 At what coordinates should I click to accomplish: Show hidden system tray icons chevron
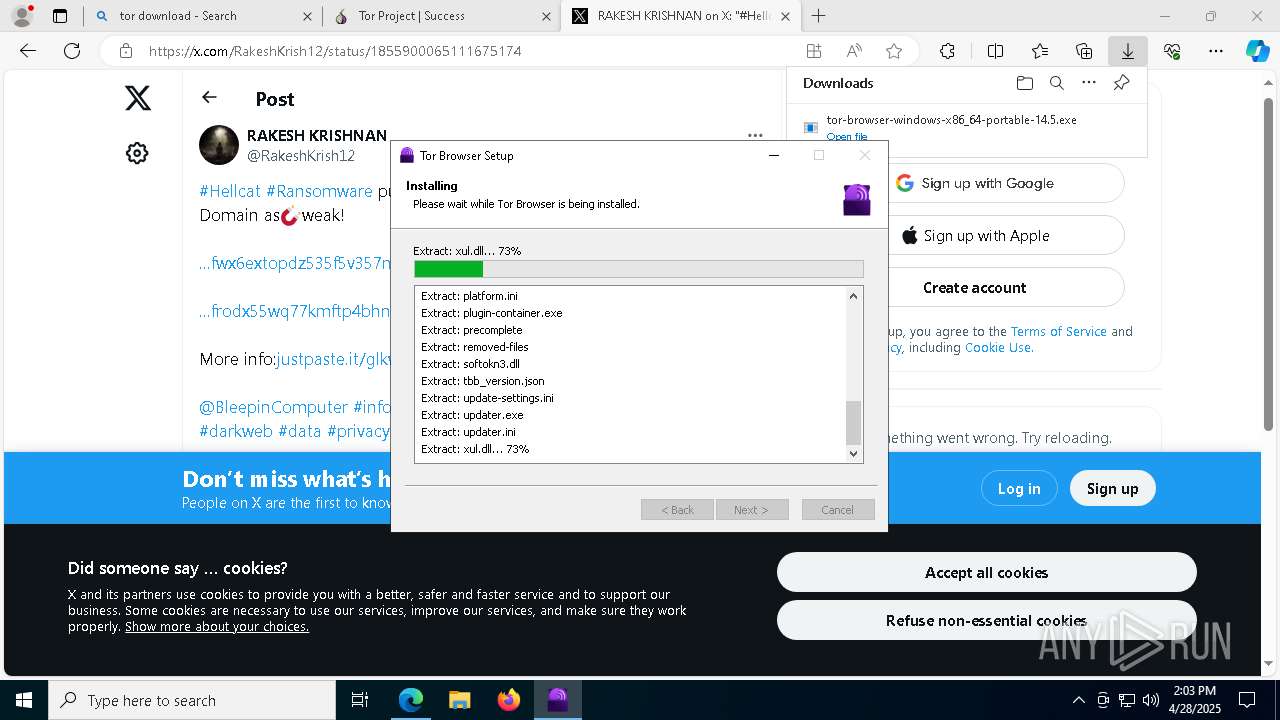[x=1078, y=700]
